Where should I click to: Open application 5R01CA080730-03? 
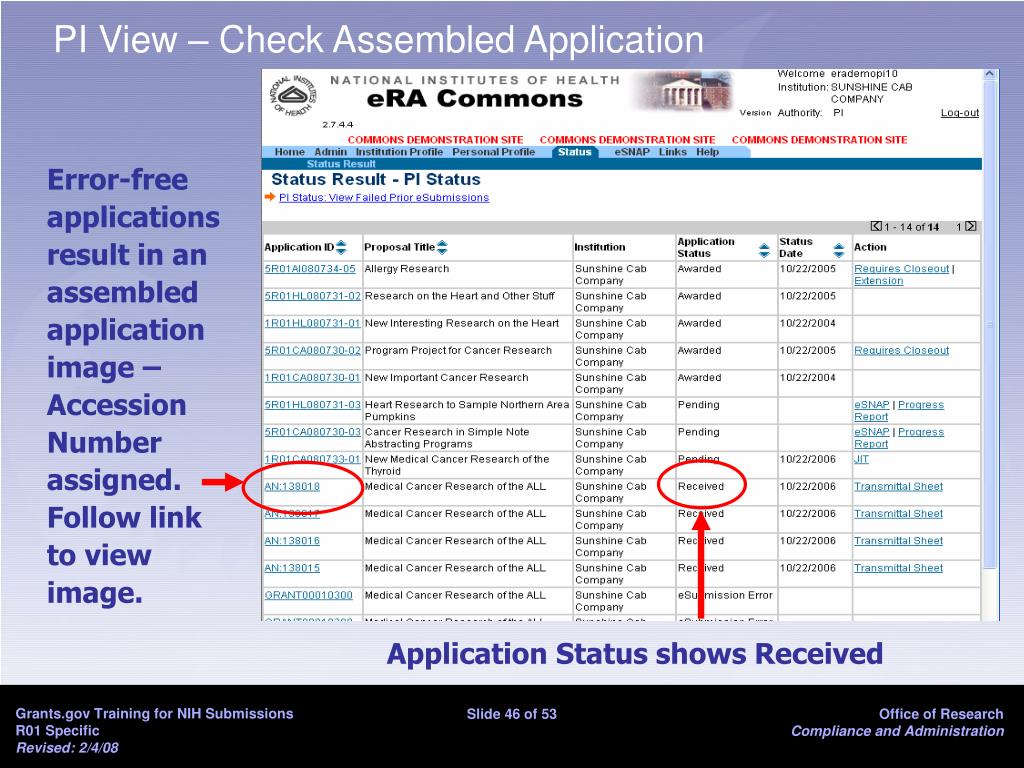[x=312, y=432]
